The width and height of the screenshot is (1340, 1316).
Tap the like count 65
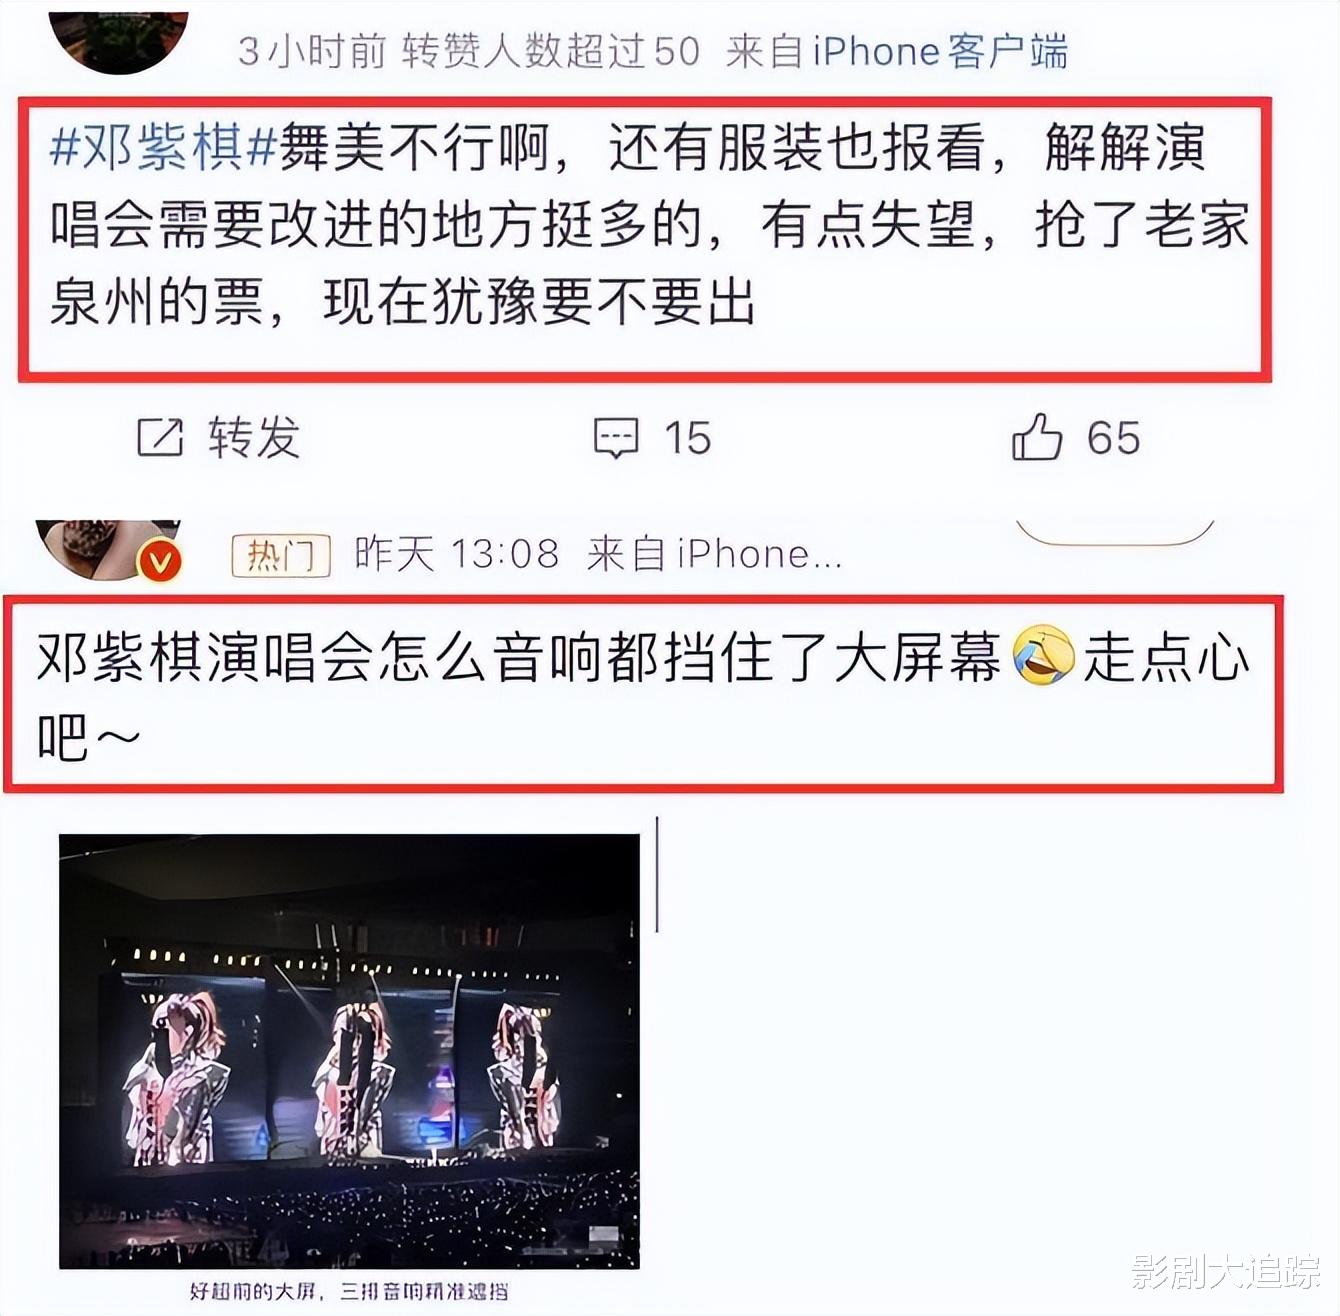point(1113,438)
